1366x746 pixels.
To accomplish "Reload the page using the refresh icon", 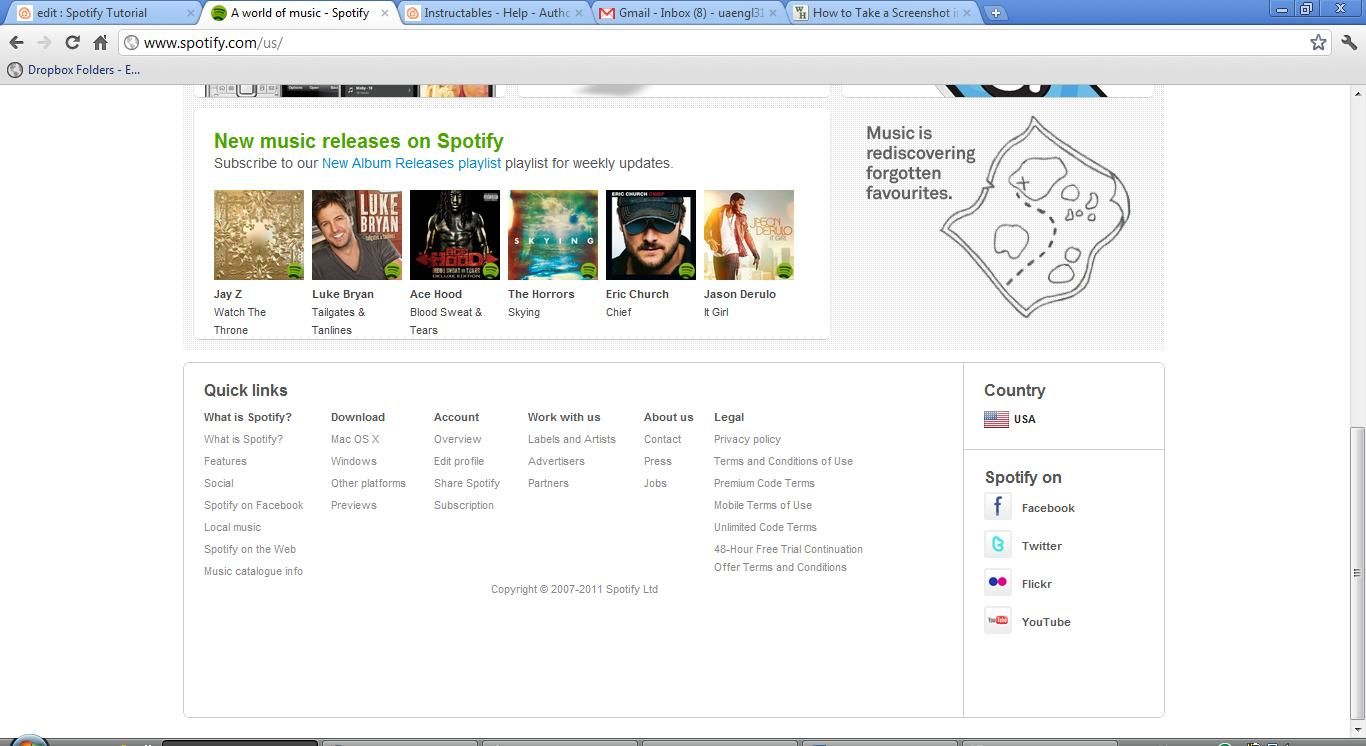I will point(71,43).
